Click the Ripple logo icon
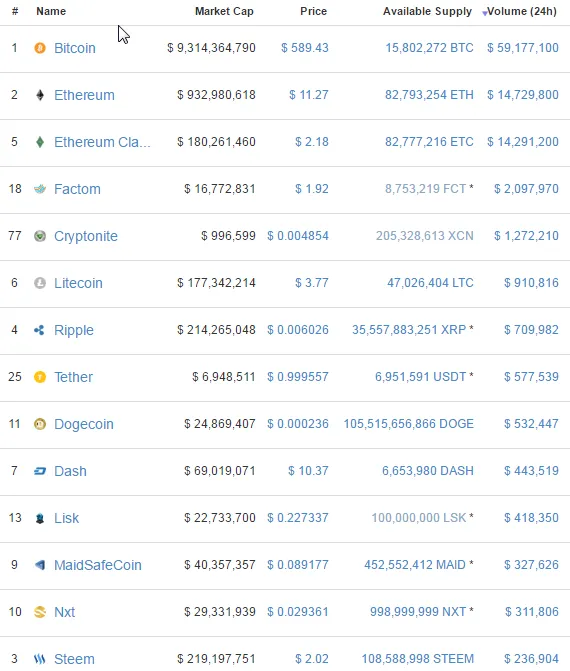 point(39,330)
